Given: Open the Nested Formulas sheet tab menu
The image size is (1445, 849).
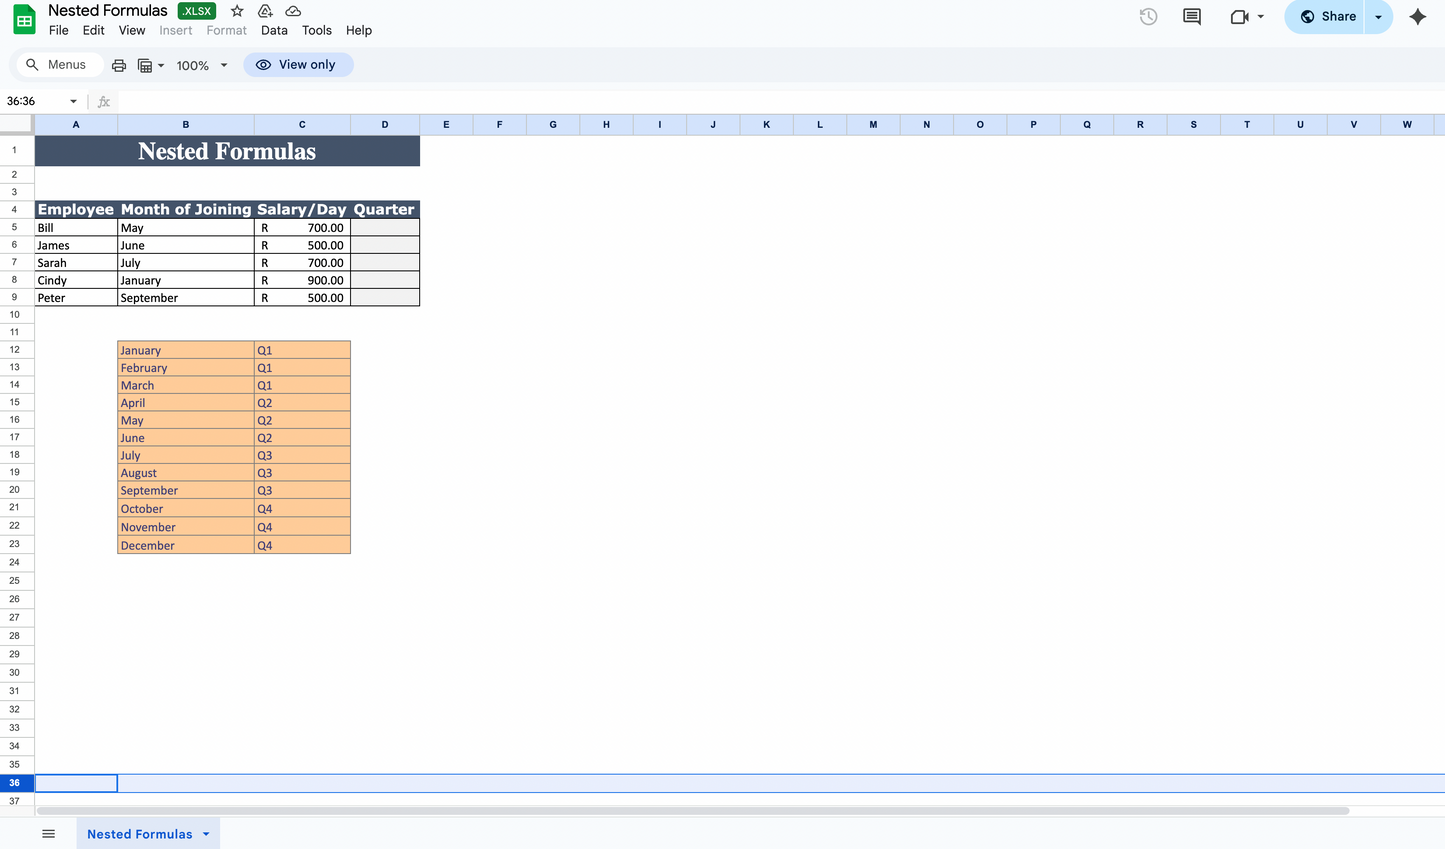Looking at the screenshot, I should tap(206, 833).
